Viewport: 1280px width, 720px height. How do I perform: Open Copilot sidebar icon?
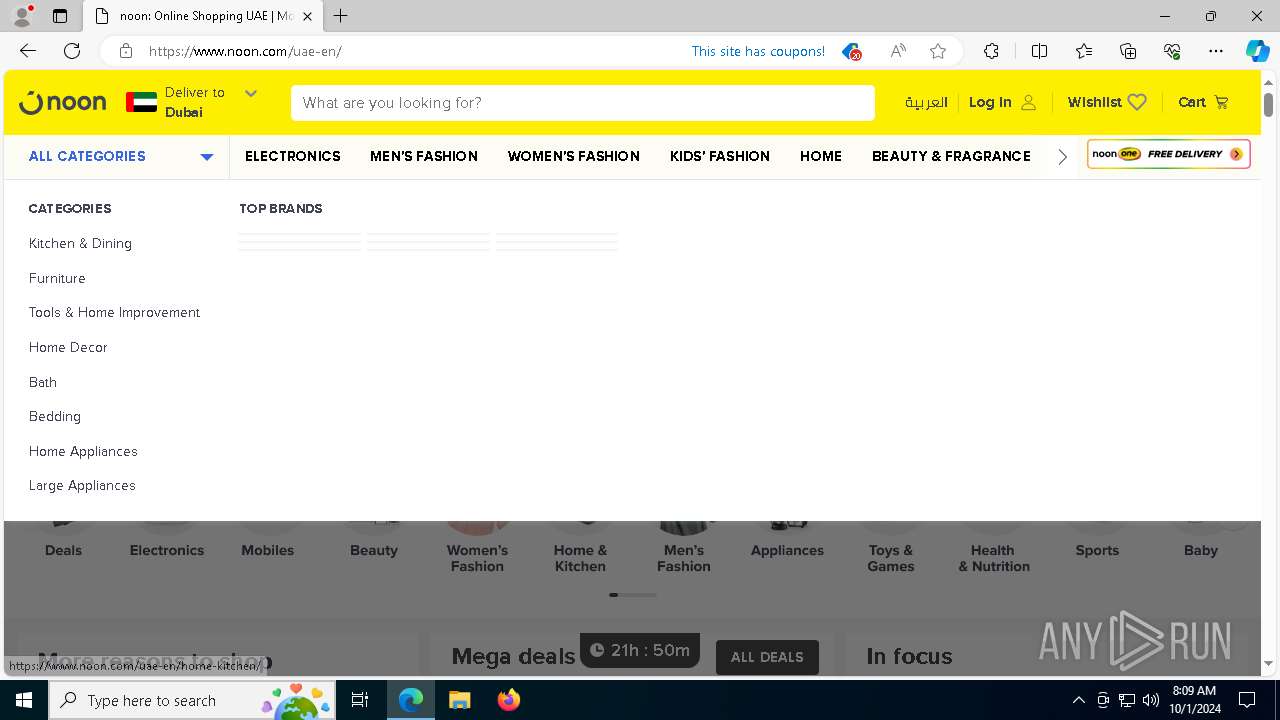[x=1257, y=51]
